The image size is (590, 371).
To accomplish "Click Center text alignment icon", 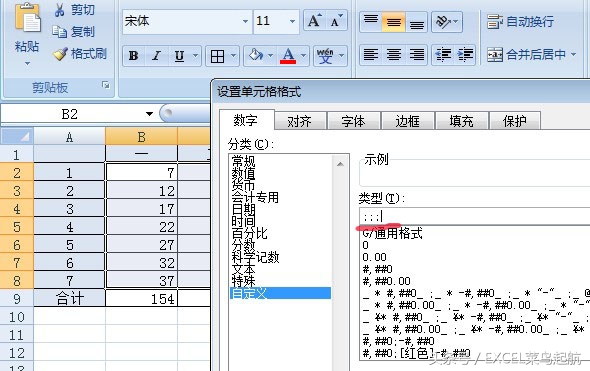I will [x=394, y=55].
